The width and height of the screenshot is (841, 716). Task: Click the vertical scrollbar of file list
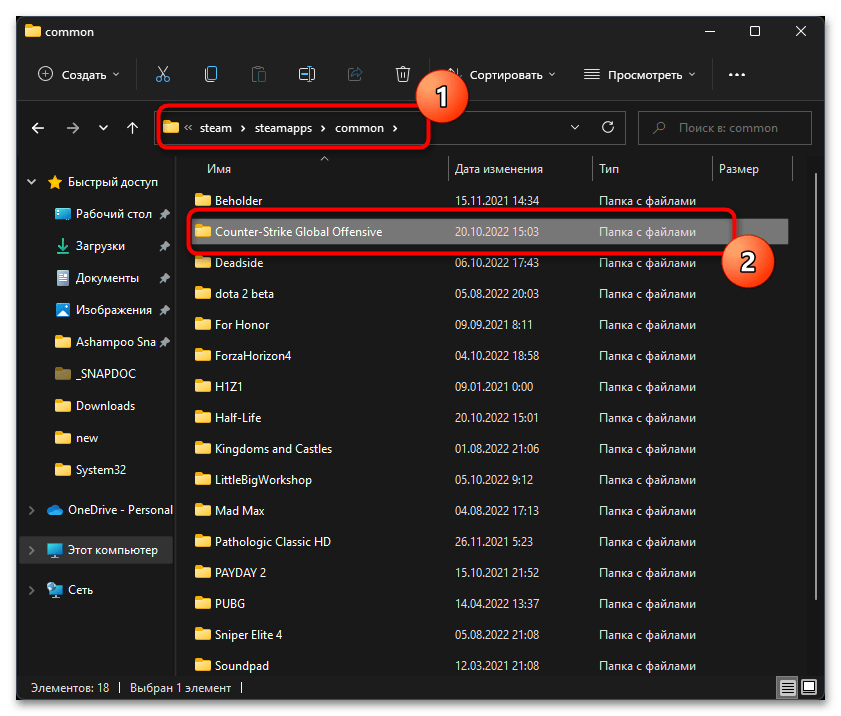coord(816,386)
